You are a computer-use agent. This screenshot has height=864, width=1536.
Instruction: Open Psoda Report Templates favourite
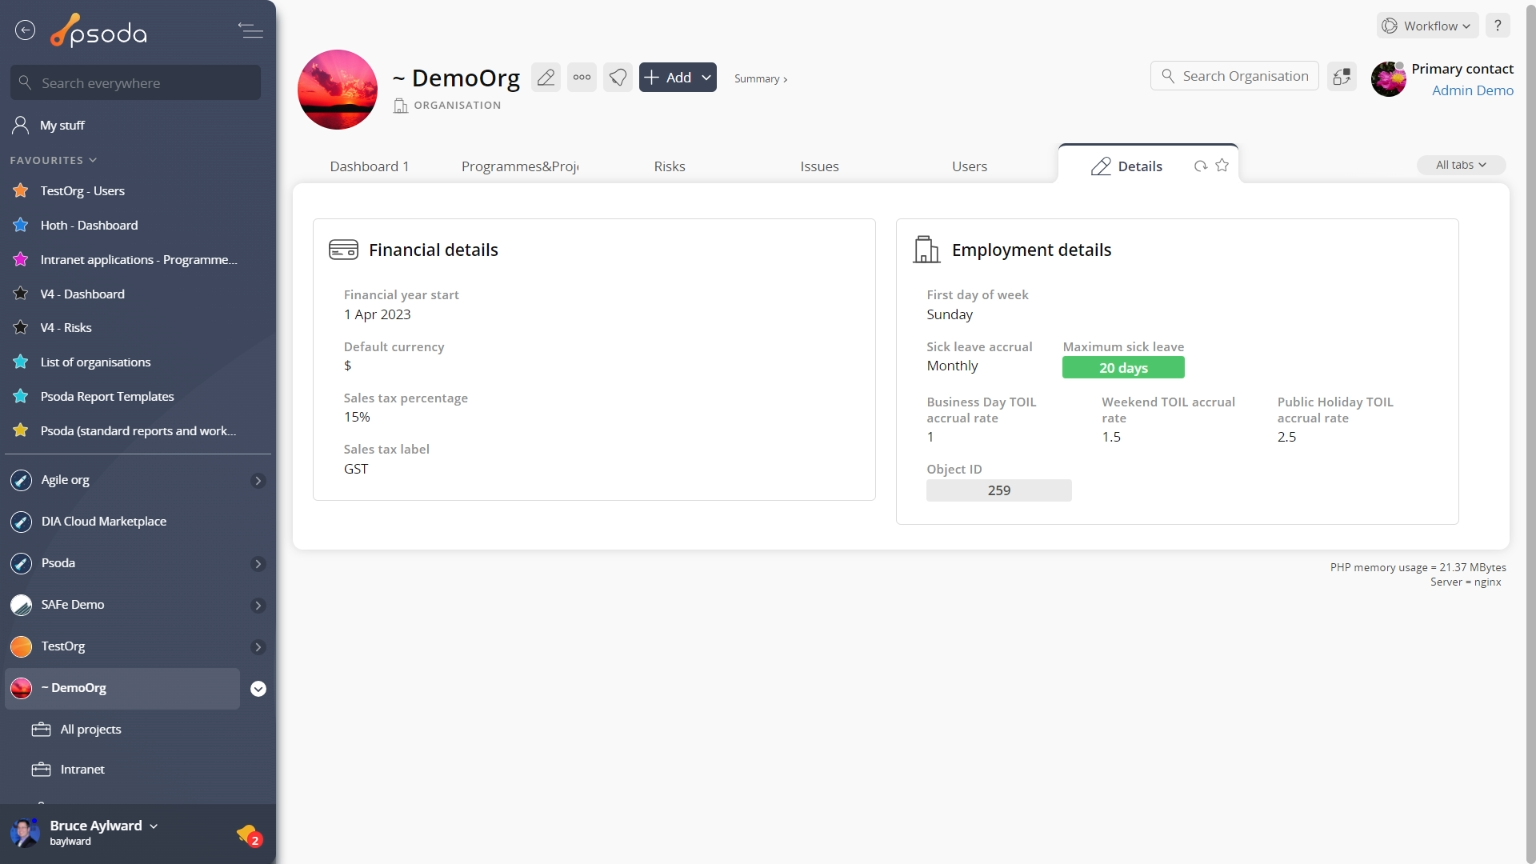(107, 397)
